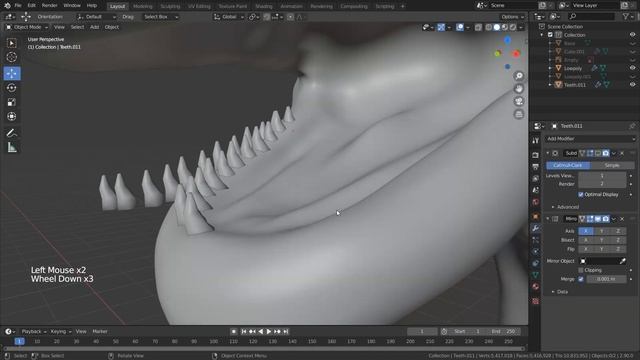Switch to Solid viewport shading

[497, 27]
